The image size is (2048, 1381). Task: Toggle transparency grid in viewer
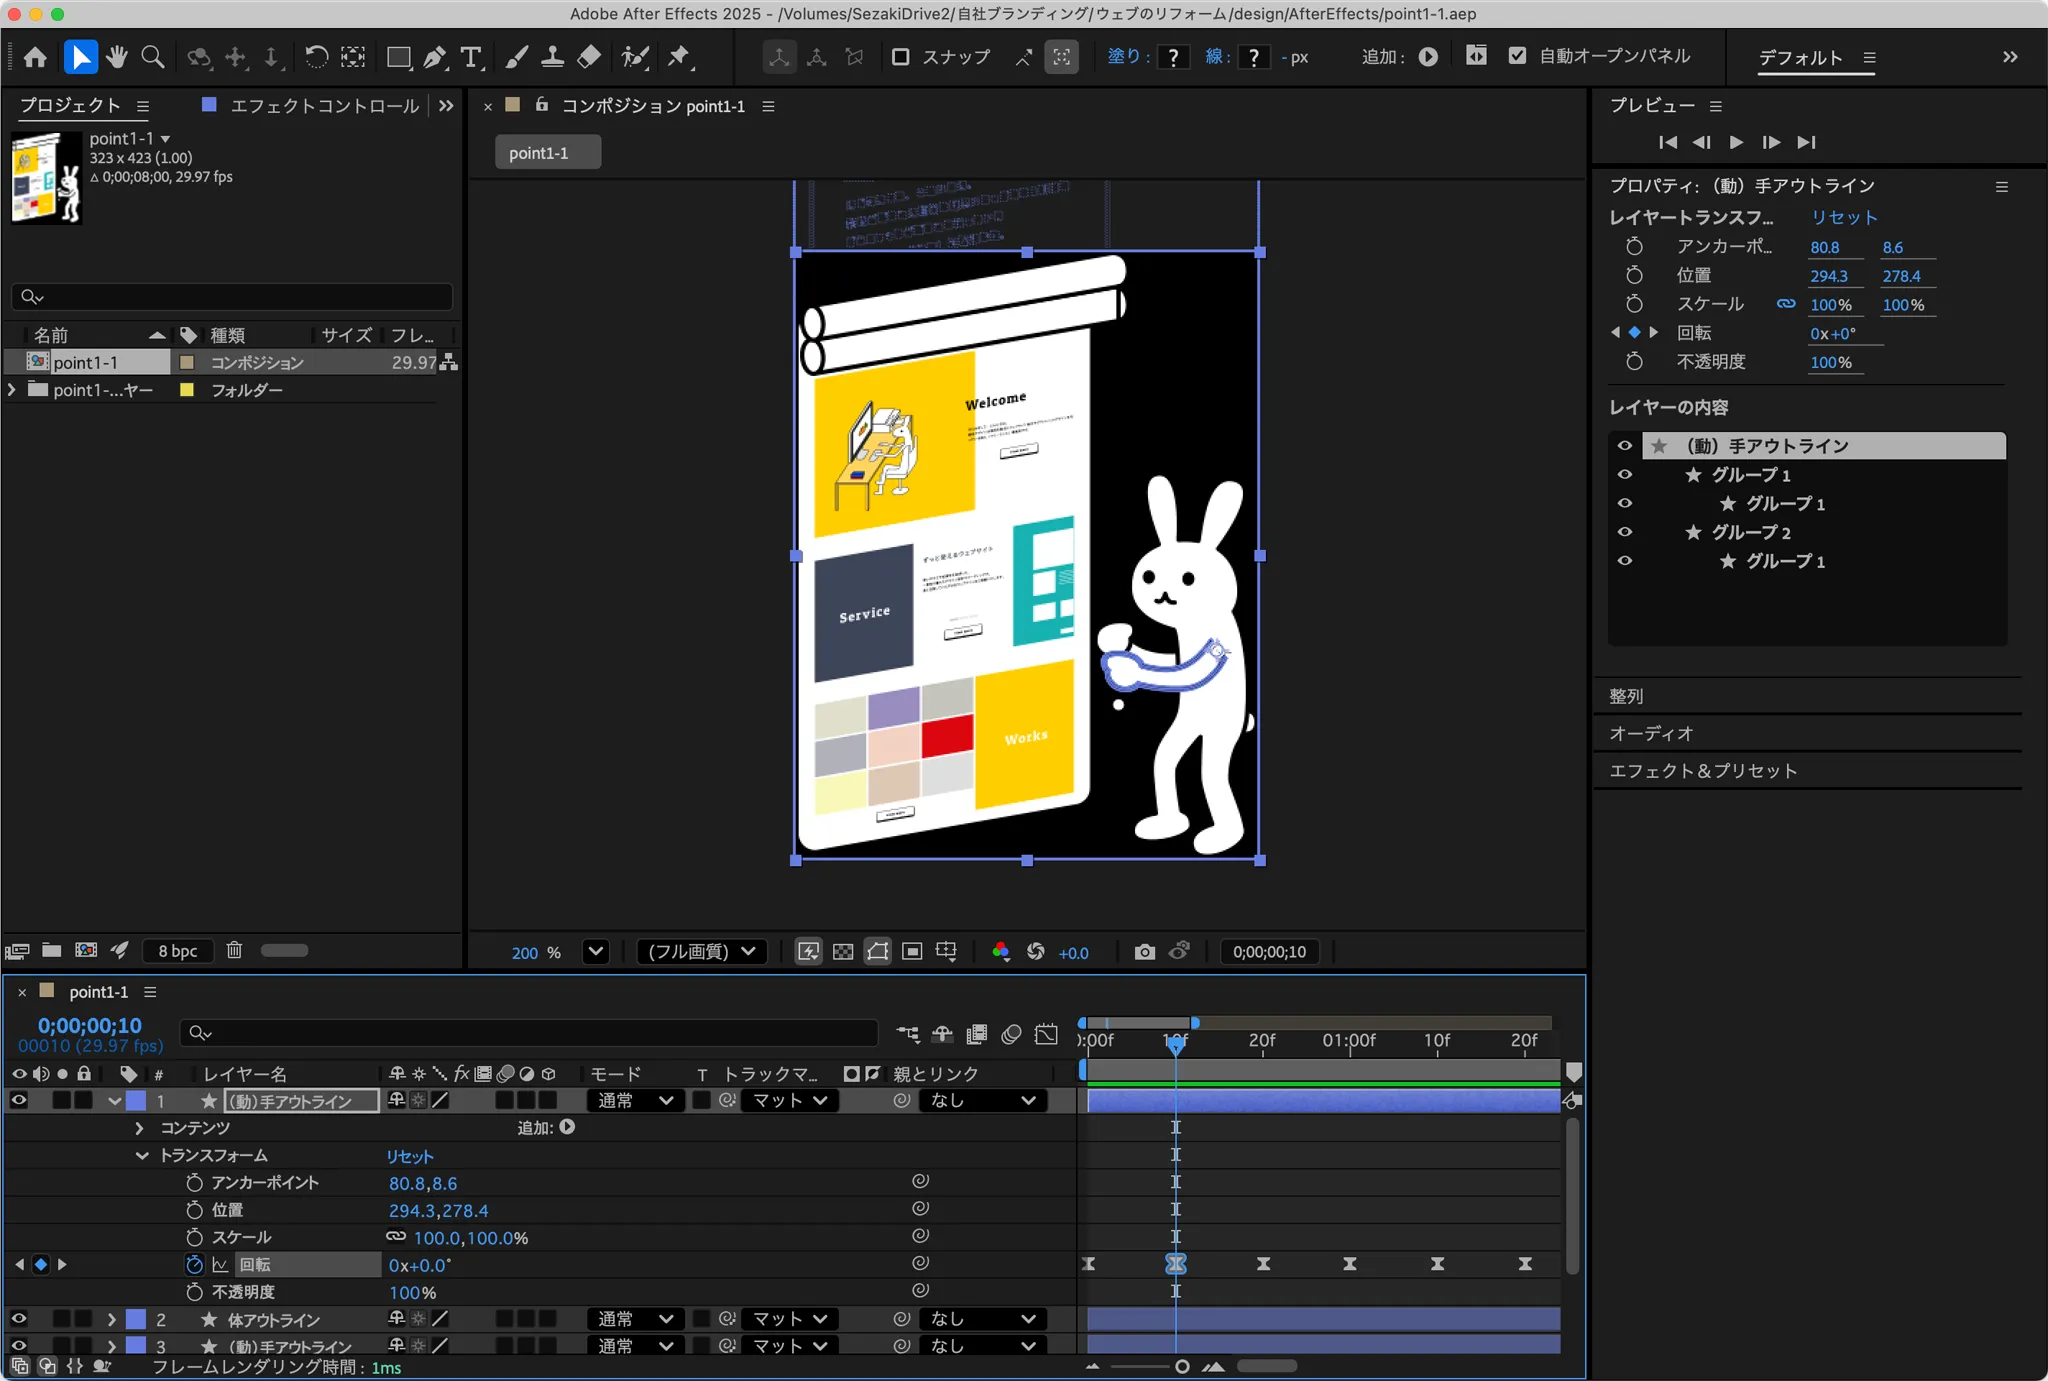843,952
